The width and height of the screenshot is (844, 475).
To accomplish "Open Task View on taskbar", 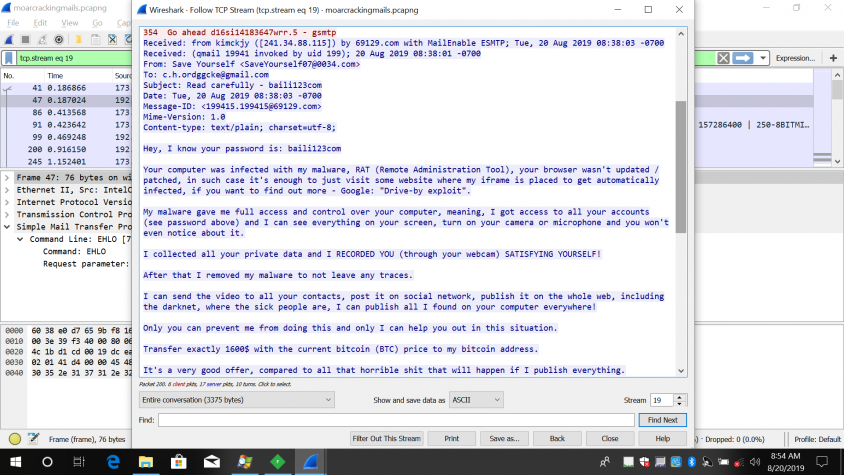I will point(79,462).
